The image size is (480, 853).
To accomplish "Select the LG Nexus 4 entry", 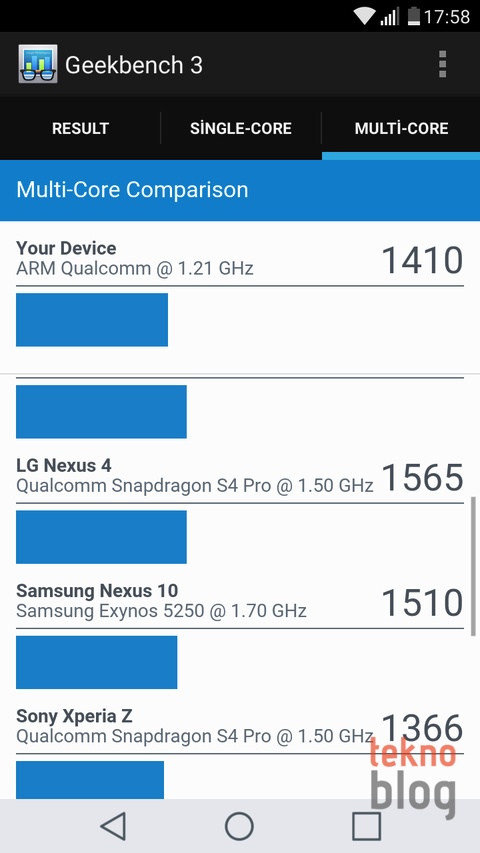I will coord(240,476).
